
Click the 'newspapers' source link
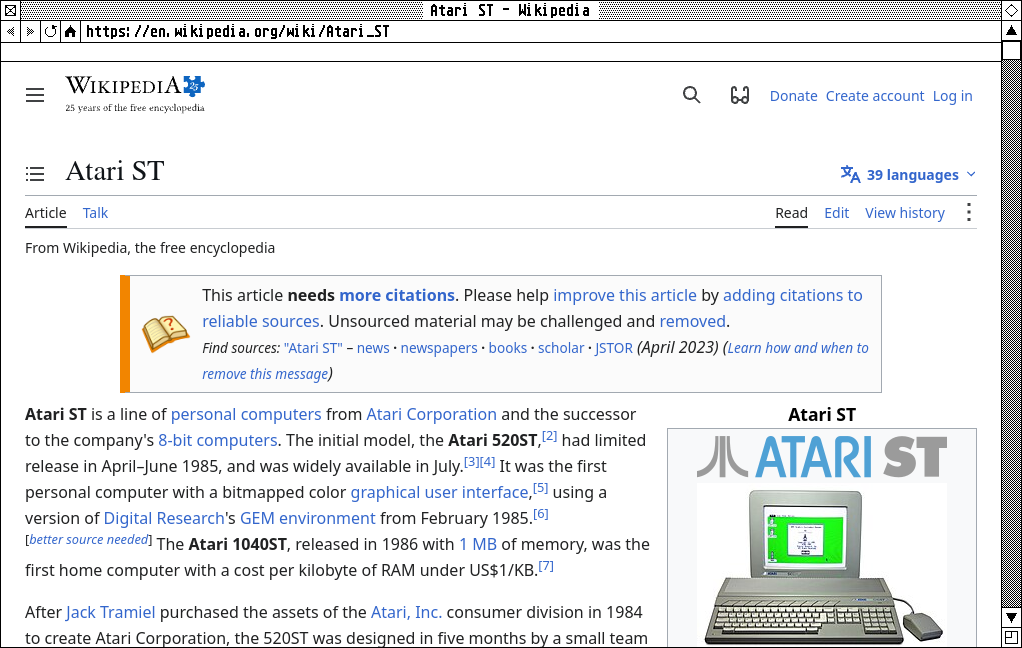click(439, 348)
